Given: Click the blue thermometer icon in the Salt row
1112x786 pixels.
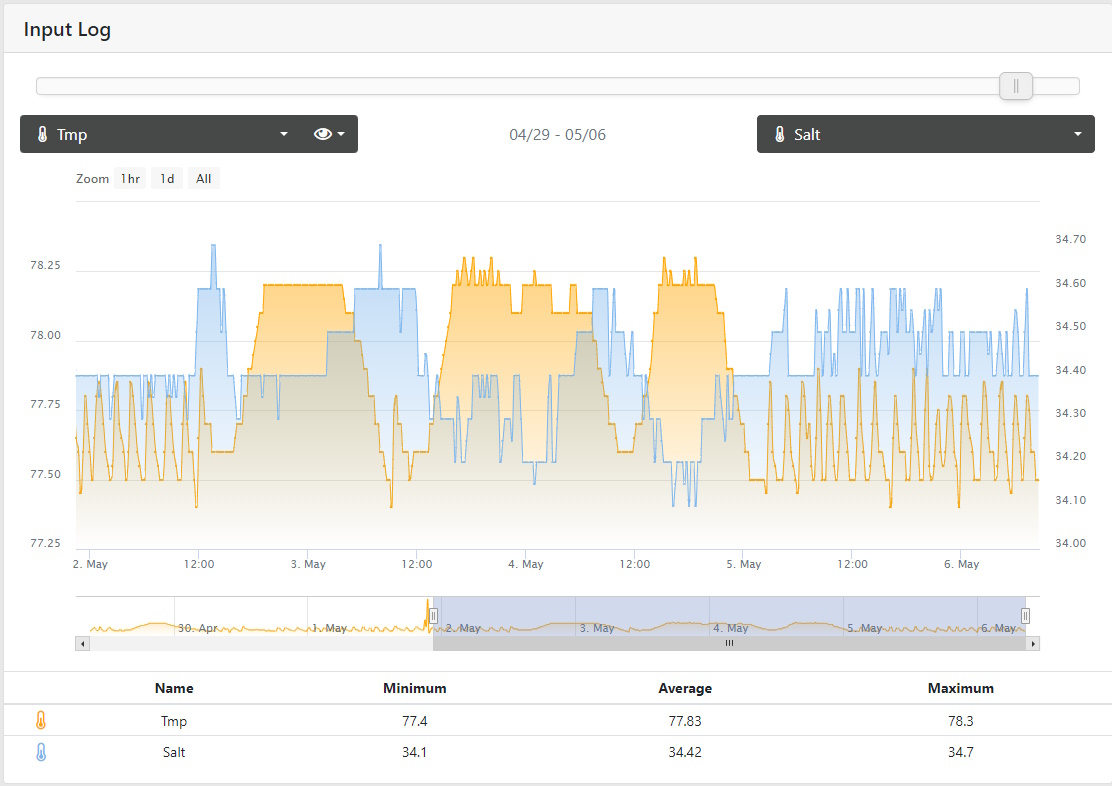Looking at the screenshot, I should [41, 752].
